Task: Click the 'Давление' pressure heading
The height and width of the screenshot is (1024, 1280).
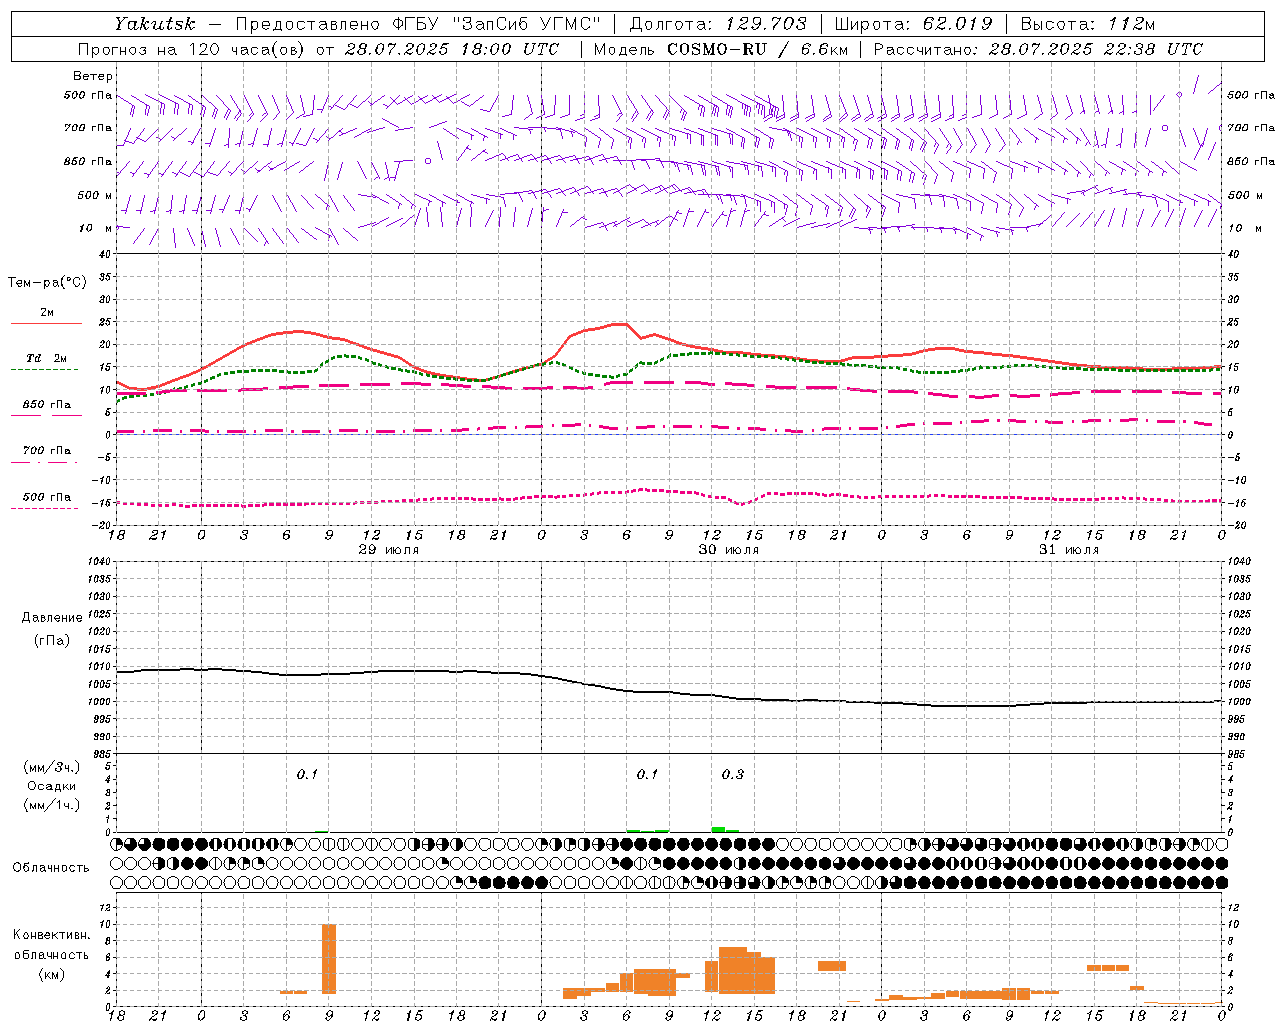Action: pyautogui.click(x=52, y=618)
